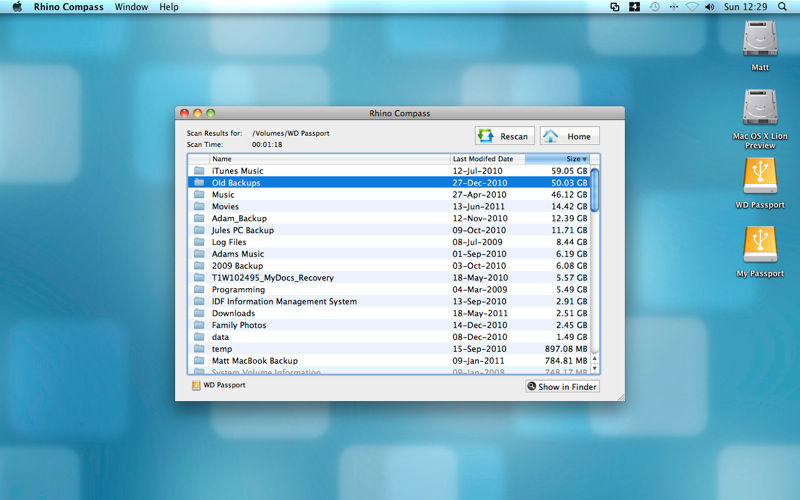Select Downloads folder icon
Screen dimensions: 800x500
[x=199, y=313]
